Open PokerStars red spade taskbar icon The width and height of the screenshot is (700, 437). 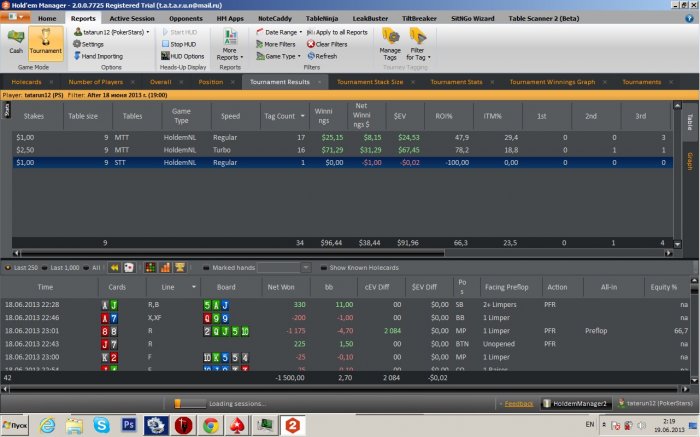[238, 425]
